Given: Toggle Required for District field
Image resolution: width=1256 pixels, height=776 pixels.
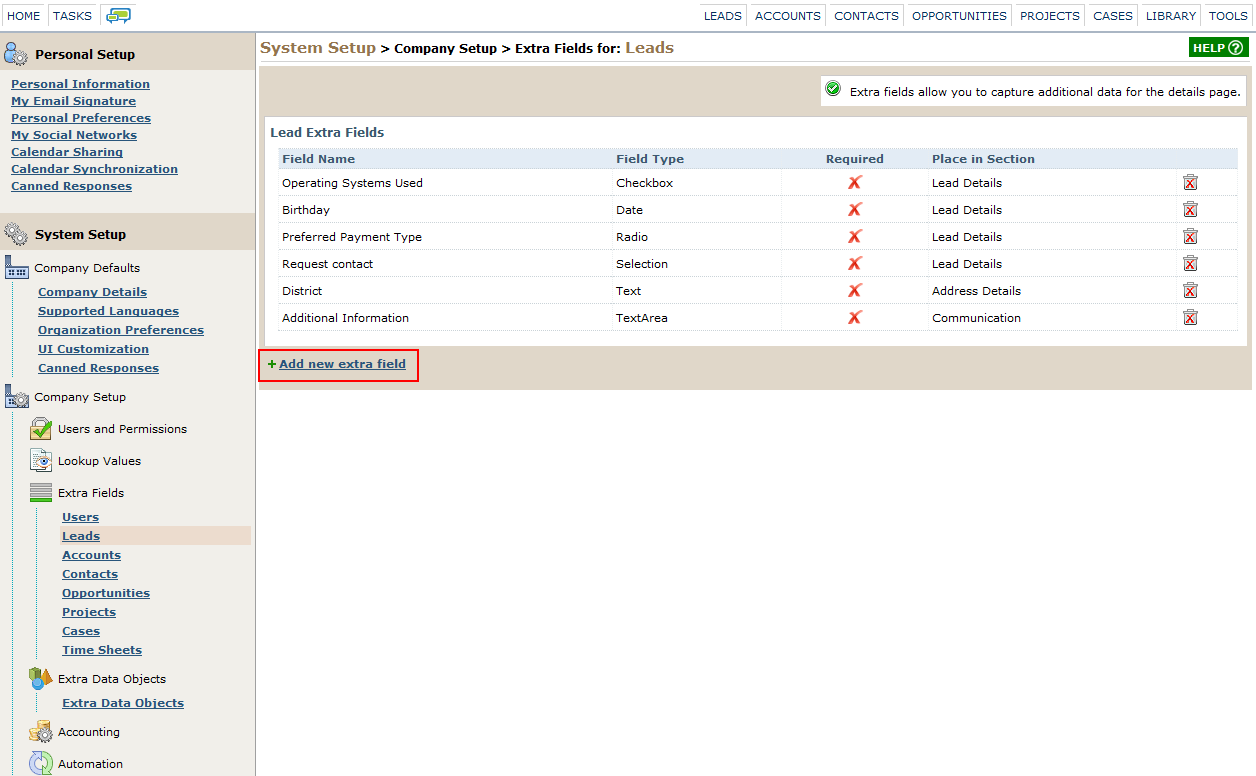Looking at the screenshot, I should pos(855,290).
